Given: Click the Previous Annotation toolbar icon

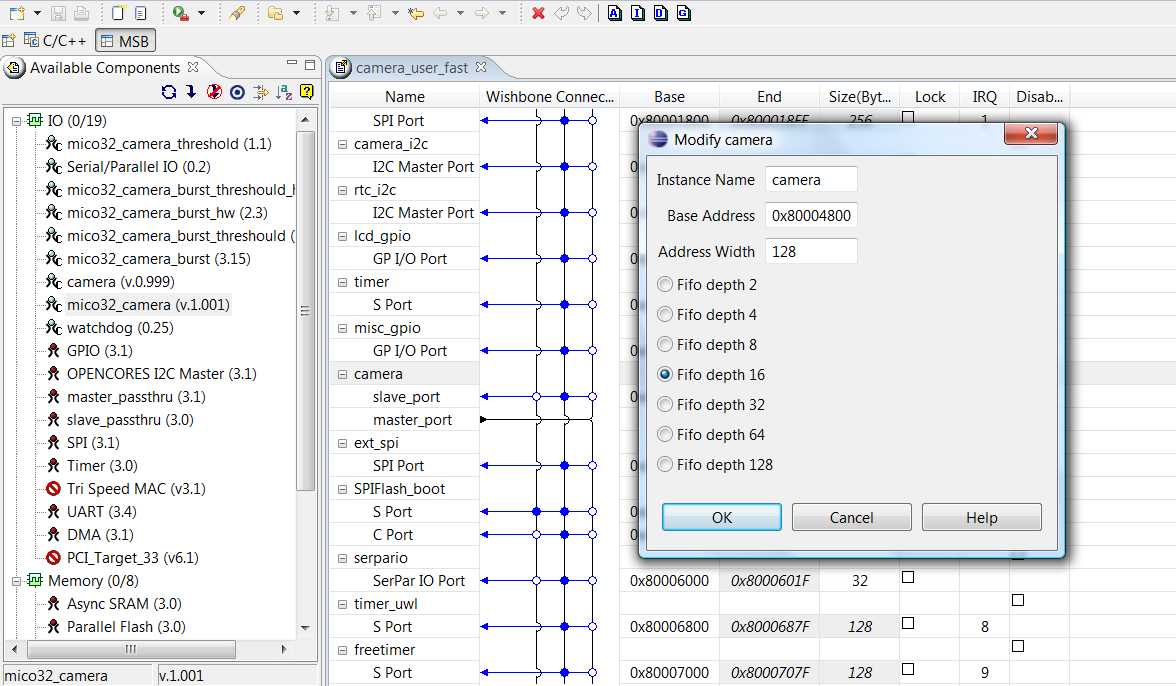Looking at the screenshot, I should coord(374,13).
